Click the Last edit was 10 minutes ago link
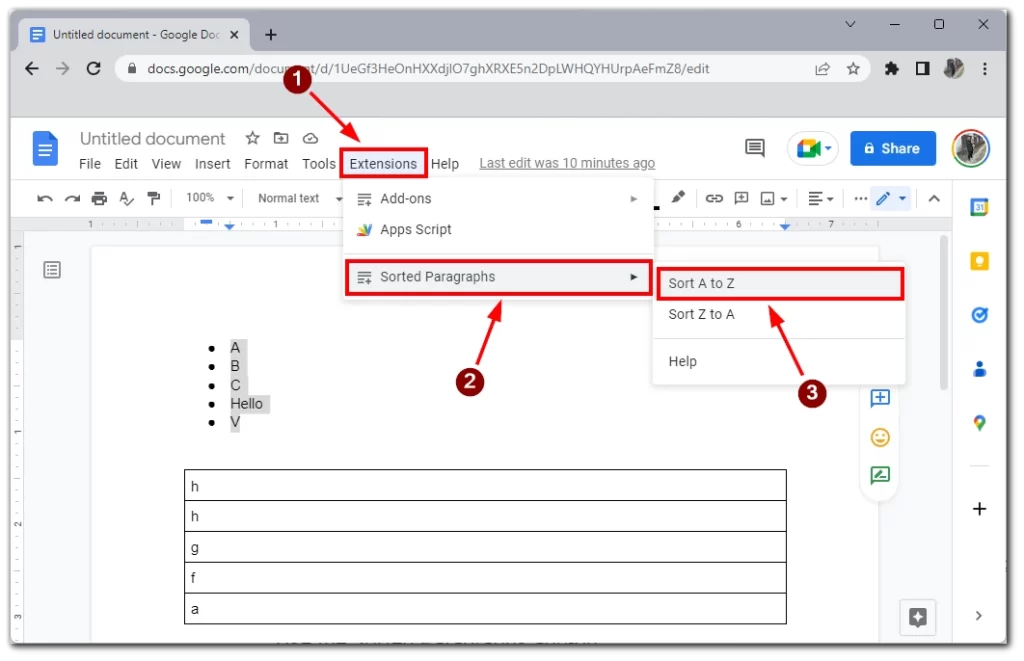The width and height of the screenshot is (1024, 661). pyautogui.click(x=566, y=162)
